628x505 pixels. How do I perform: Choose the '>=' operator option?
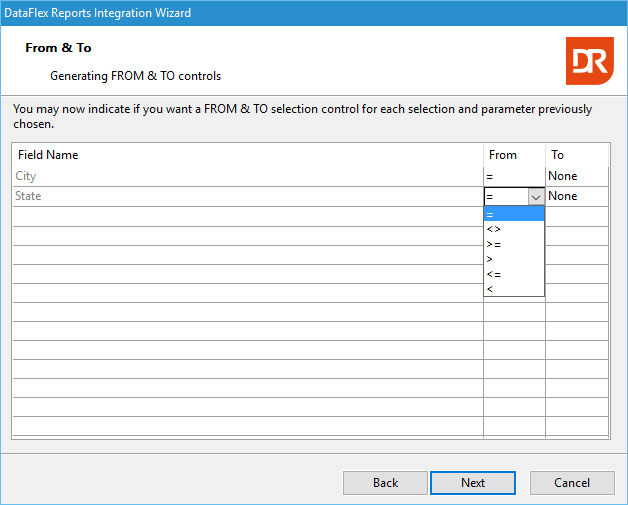pyautogui.click(x=514, y=244)
